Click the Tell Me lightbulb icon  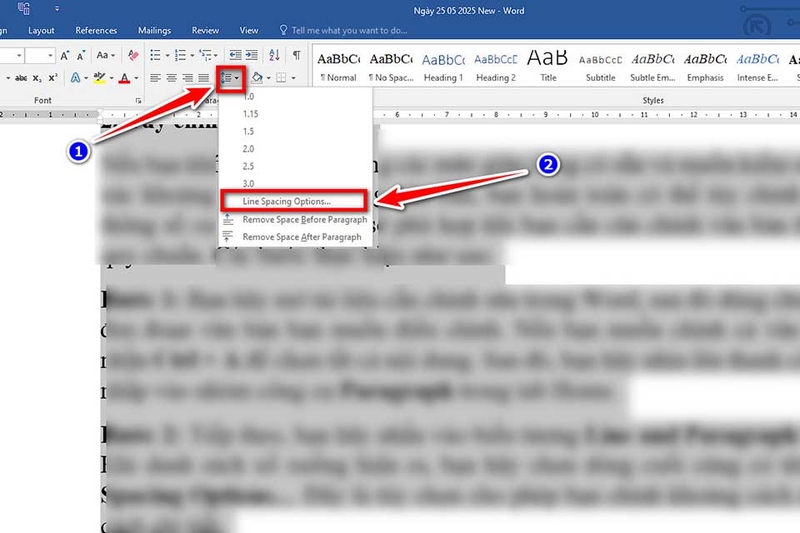pos(284,30)
